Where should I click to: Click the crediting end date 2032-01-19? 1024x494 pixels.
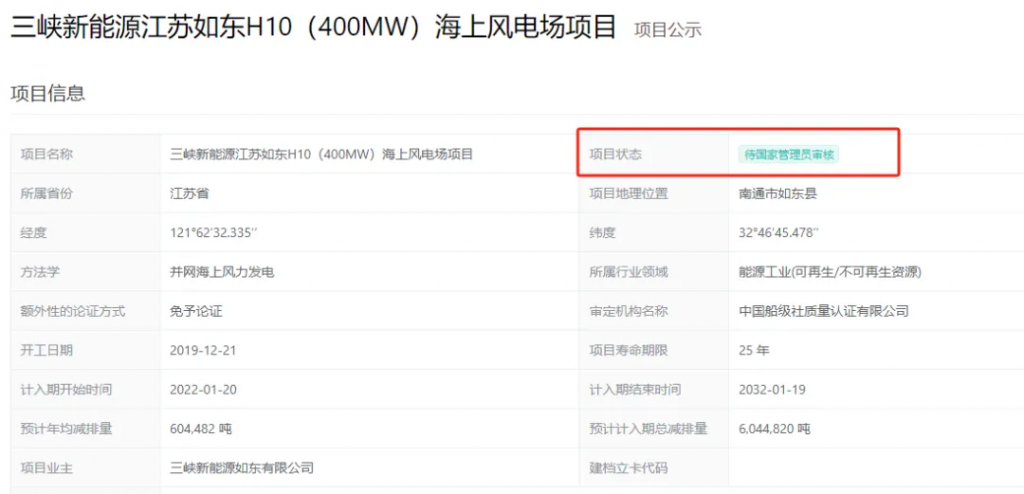click(771, 389)
